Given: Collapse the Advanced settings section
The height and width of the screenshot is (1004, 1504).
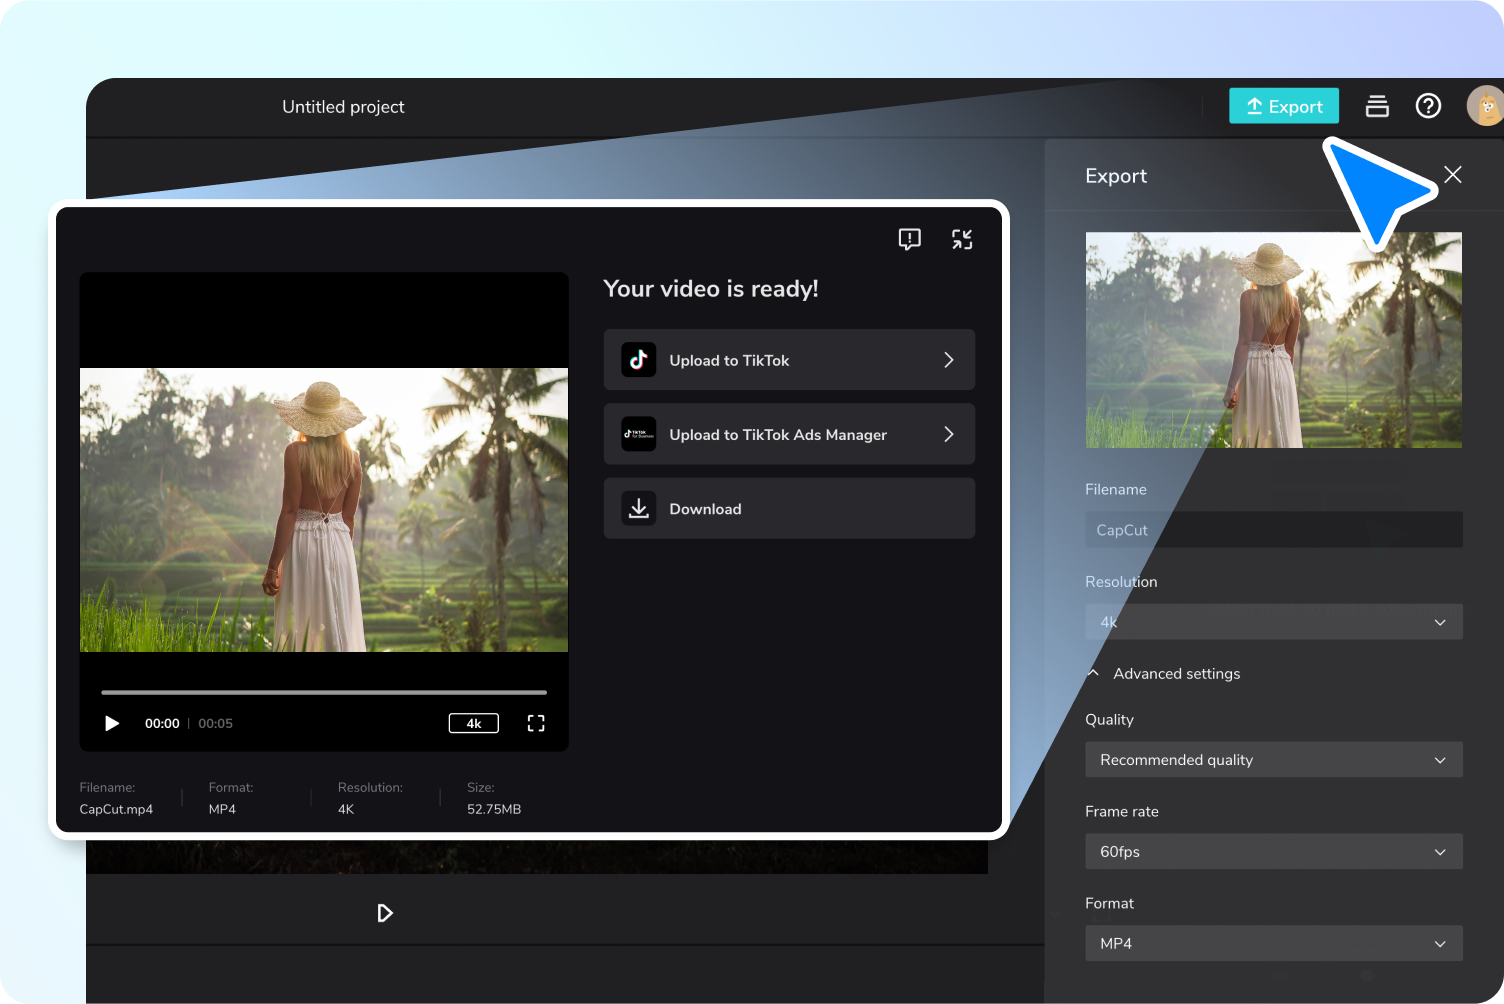Looking at the screenshot, I should 1165,673.
